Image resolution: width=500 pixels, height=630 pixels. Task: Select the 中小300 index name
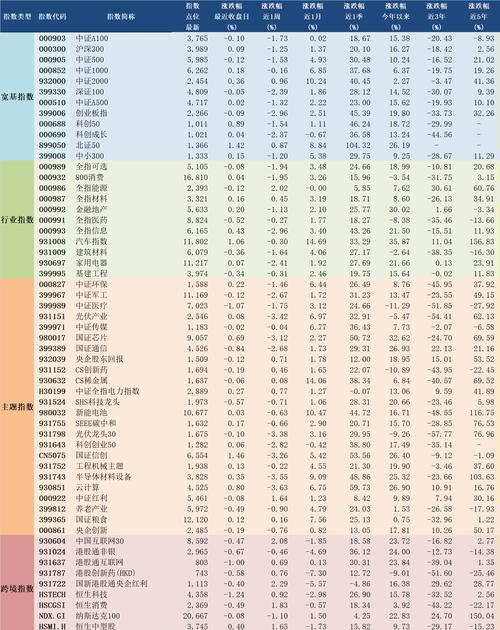[x=90, y=156]
